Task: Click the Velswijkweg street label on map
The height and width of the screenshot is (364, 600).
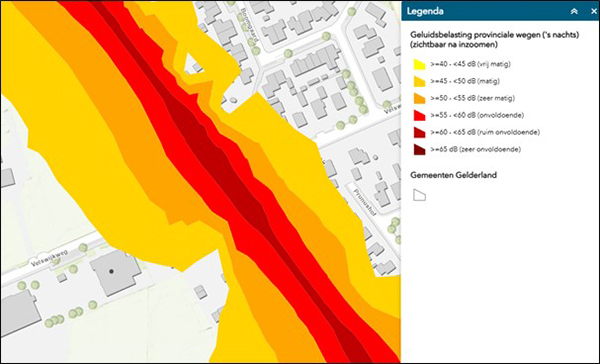Action: coord(50,258)
